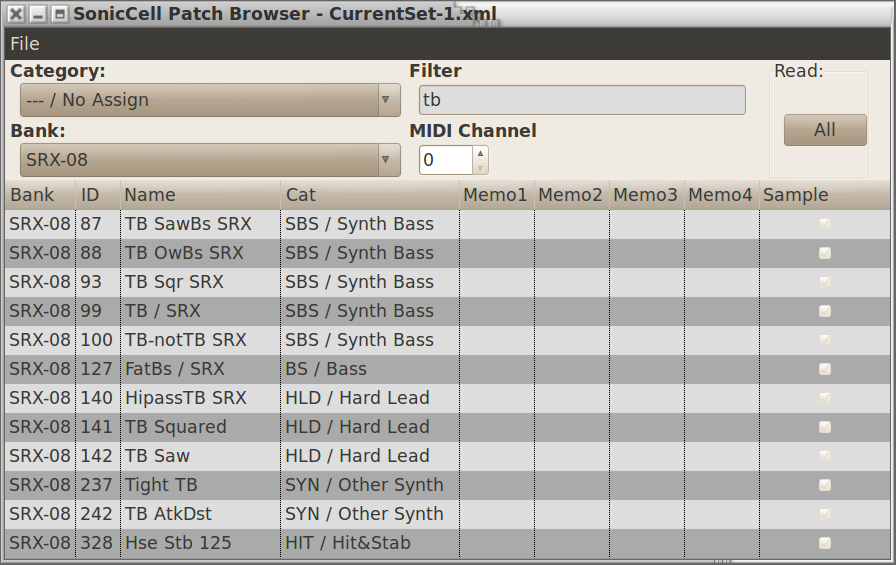The height and width of the screenshot is (565, 896).
Task: Toggle Sample checkbox for TB Squared
Action: pos(825,427)
